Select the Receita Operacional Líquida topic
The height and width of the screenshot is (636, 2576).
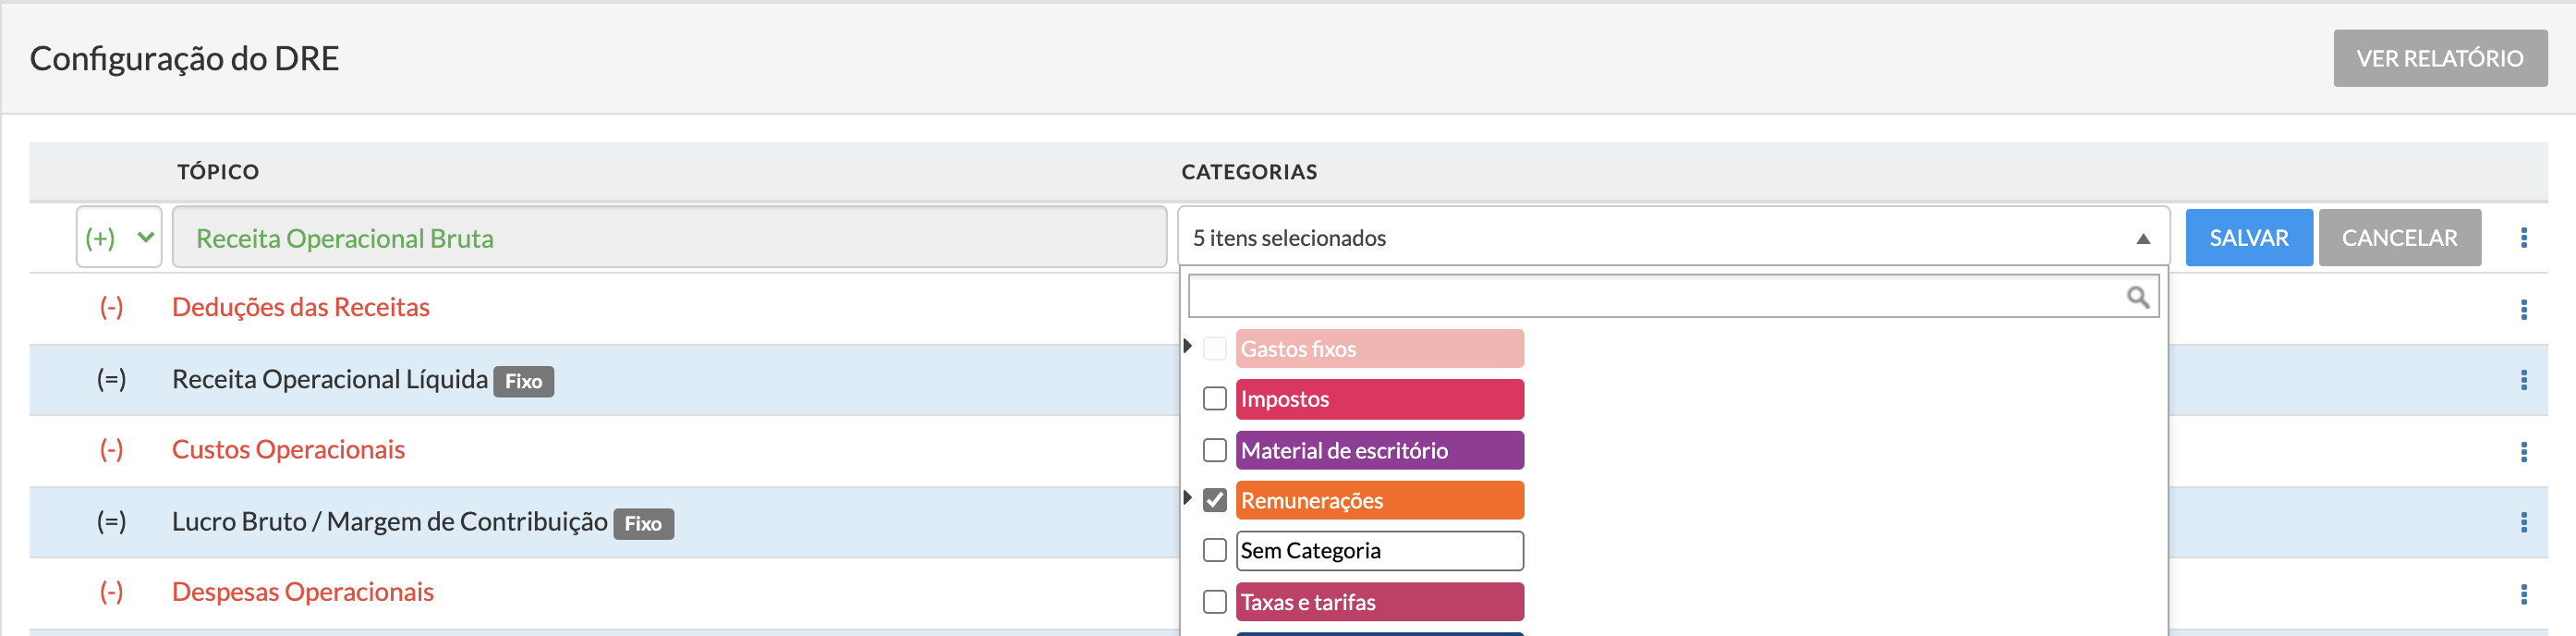[x=330, y=379]
